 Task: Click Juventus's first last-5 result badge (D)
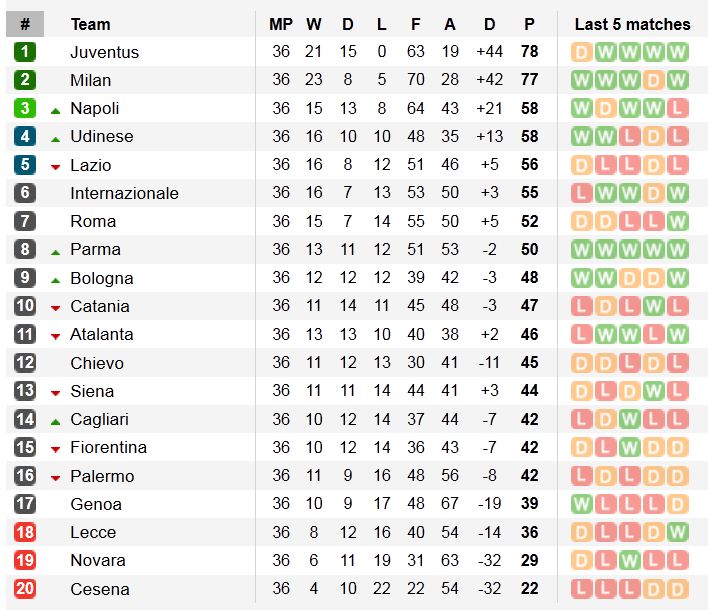coord(582,52)
